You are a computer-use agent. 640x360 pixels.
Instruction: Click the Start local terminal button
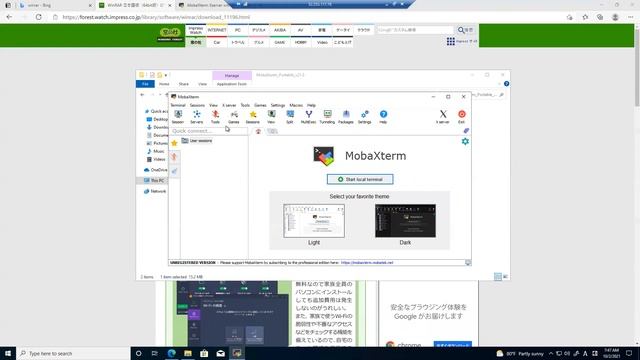point(360,179)
